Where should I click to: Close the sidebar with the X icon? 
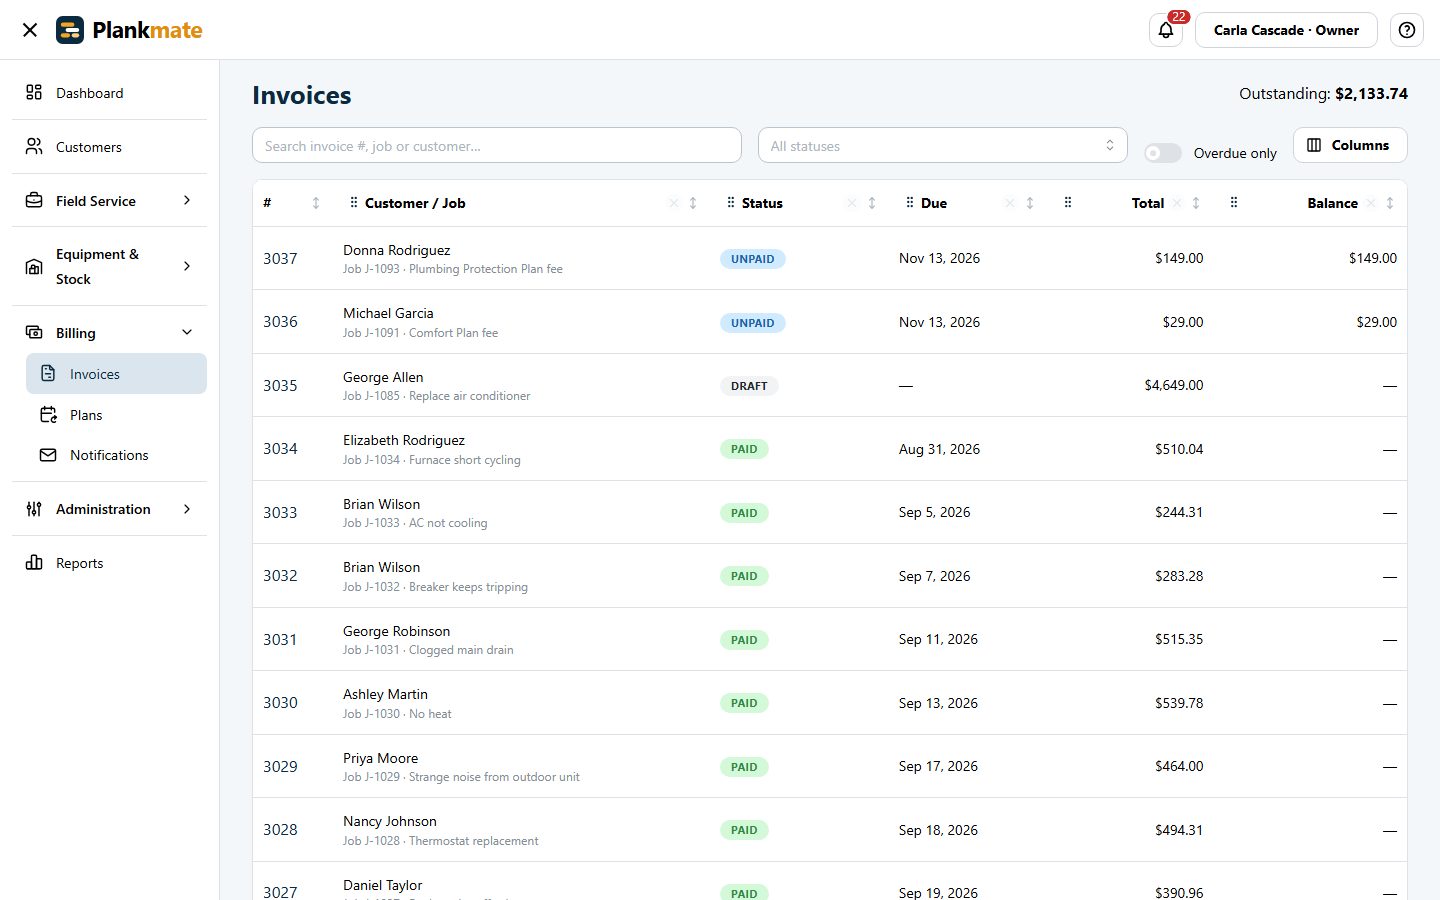tap(30, 30)
